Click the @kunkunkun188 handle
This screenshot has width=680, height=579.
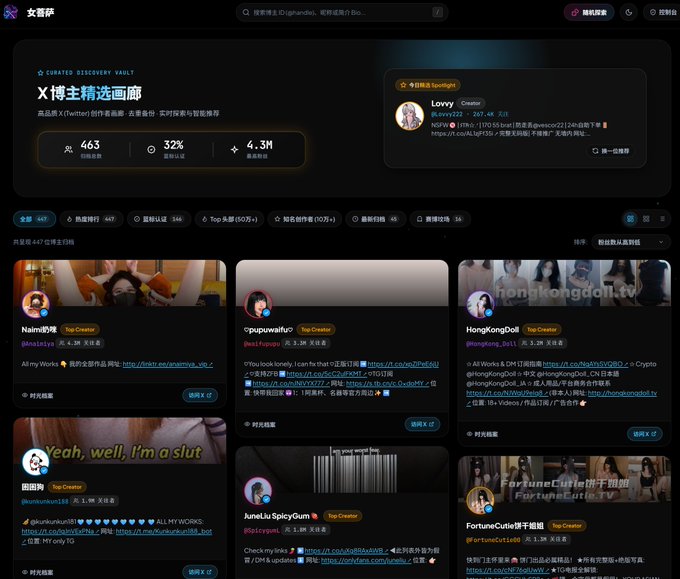pyautogui.click(x=45, y=501)
